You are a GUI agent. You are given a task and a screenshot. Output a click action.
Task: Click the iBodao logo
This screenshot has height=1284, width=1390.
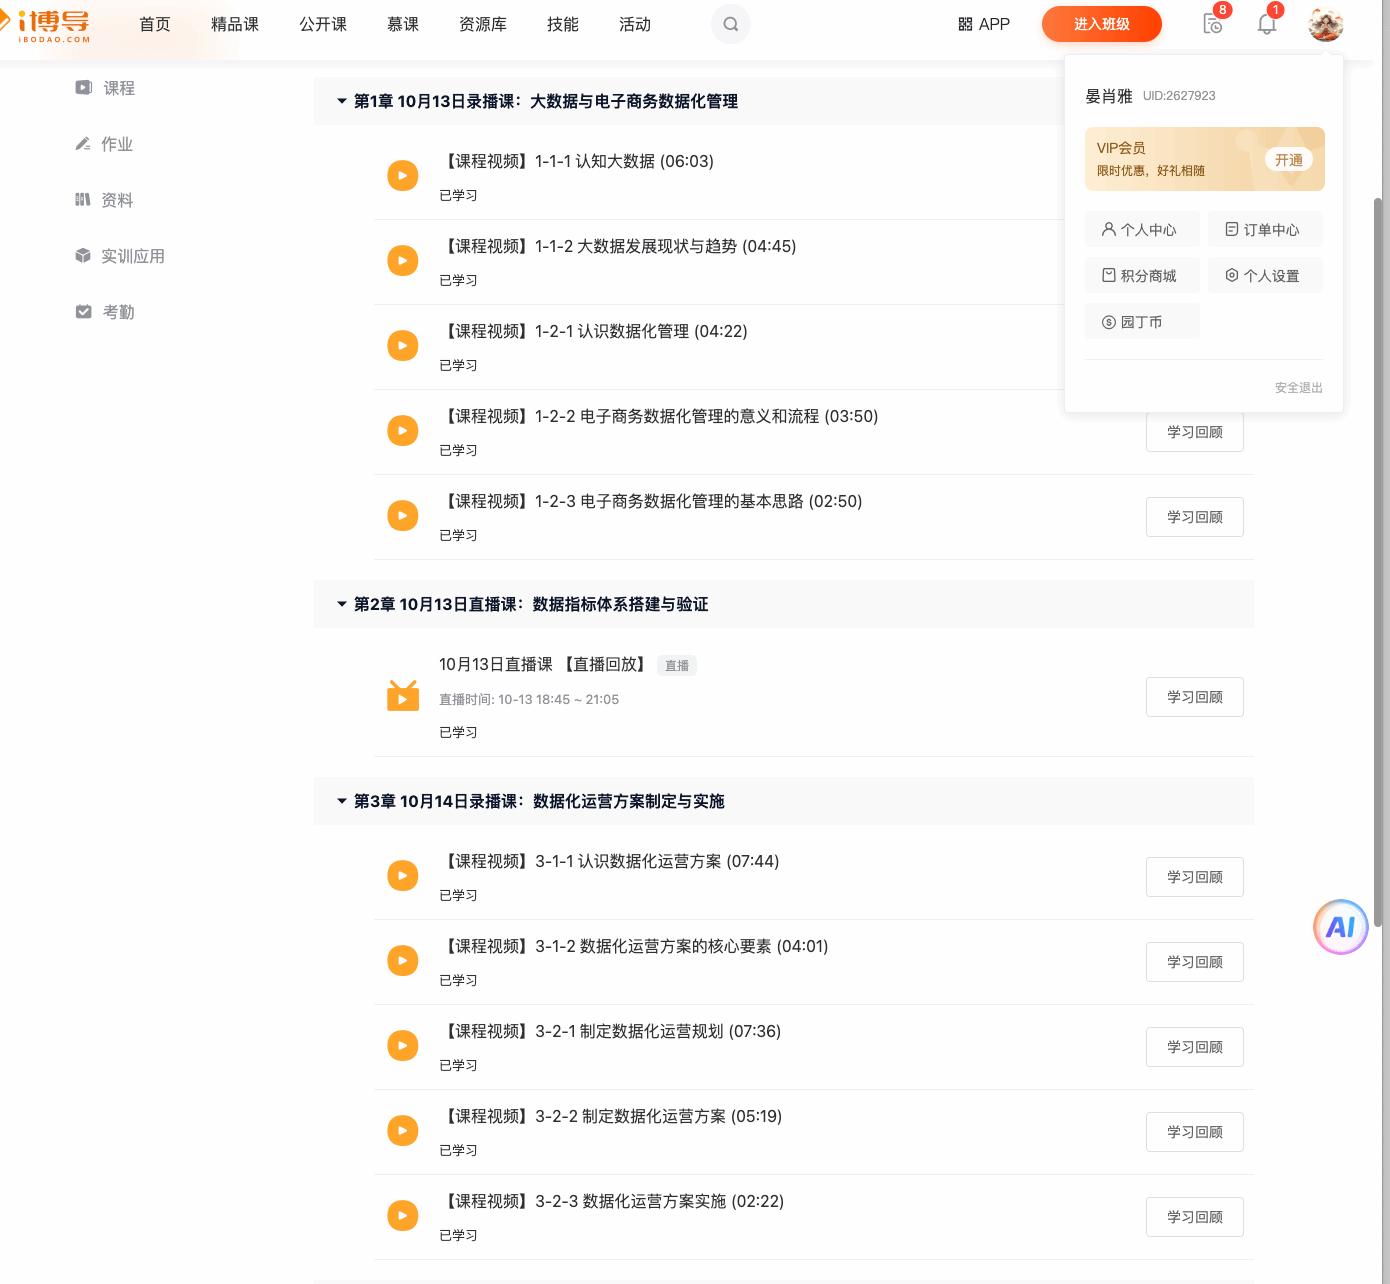point(52,25)
